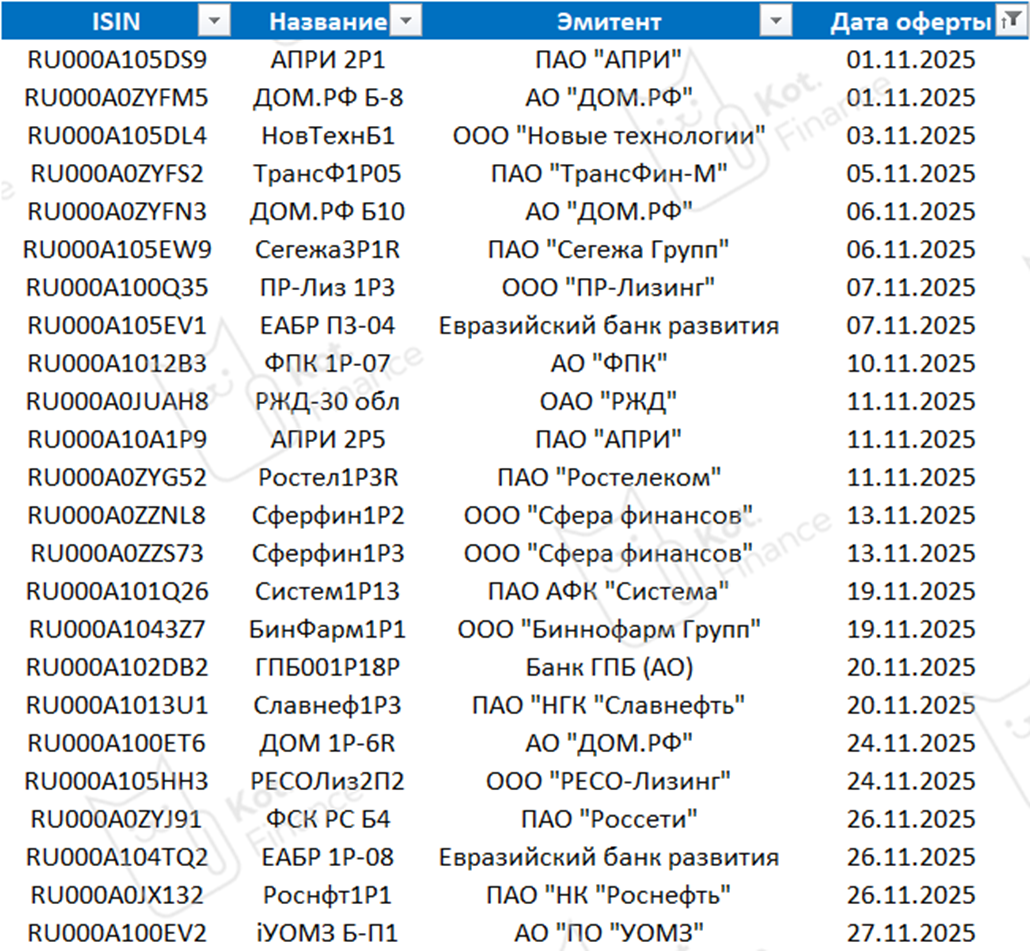This screenshot has height=951, width=1030.
Task: Click cell RU000A102DB2
Action: (x=117, y=667)
